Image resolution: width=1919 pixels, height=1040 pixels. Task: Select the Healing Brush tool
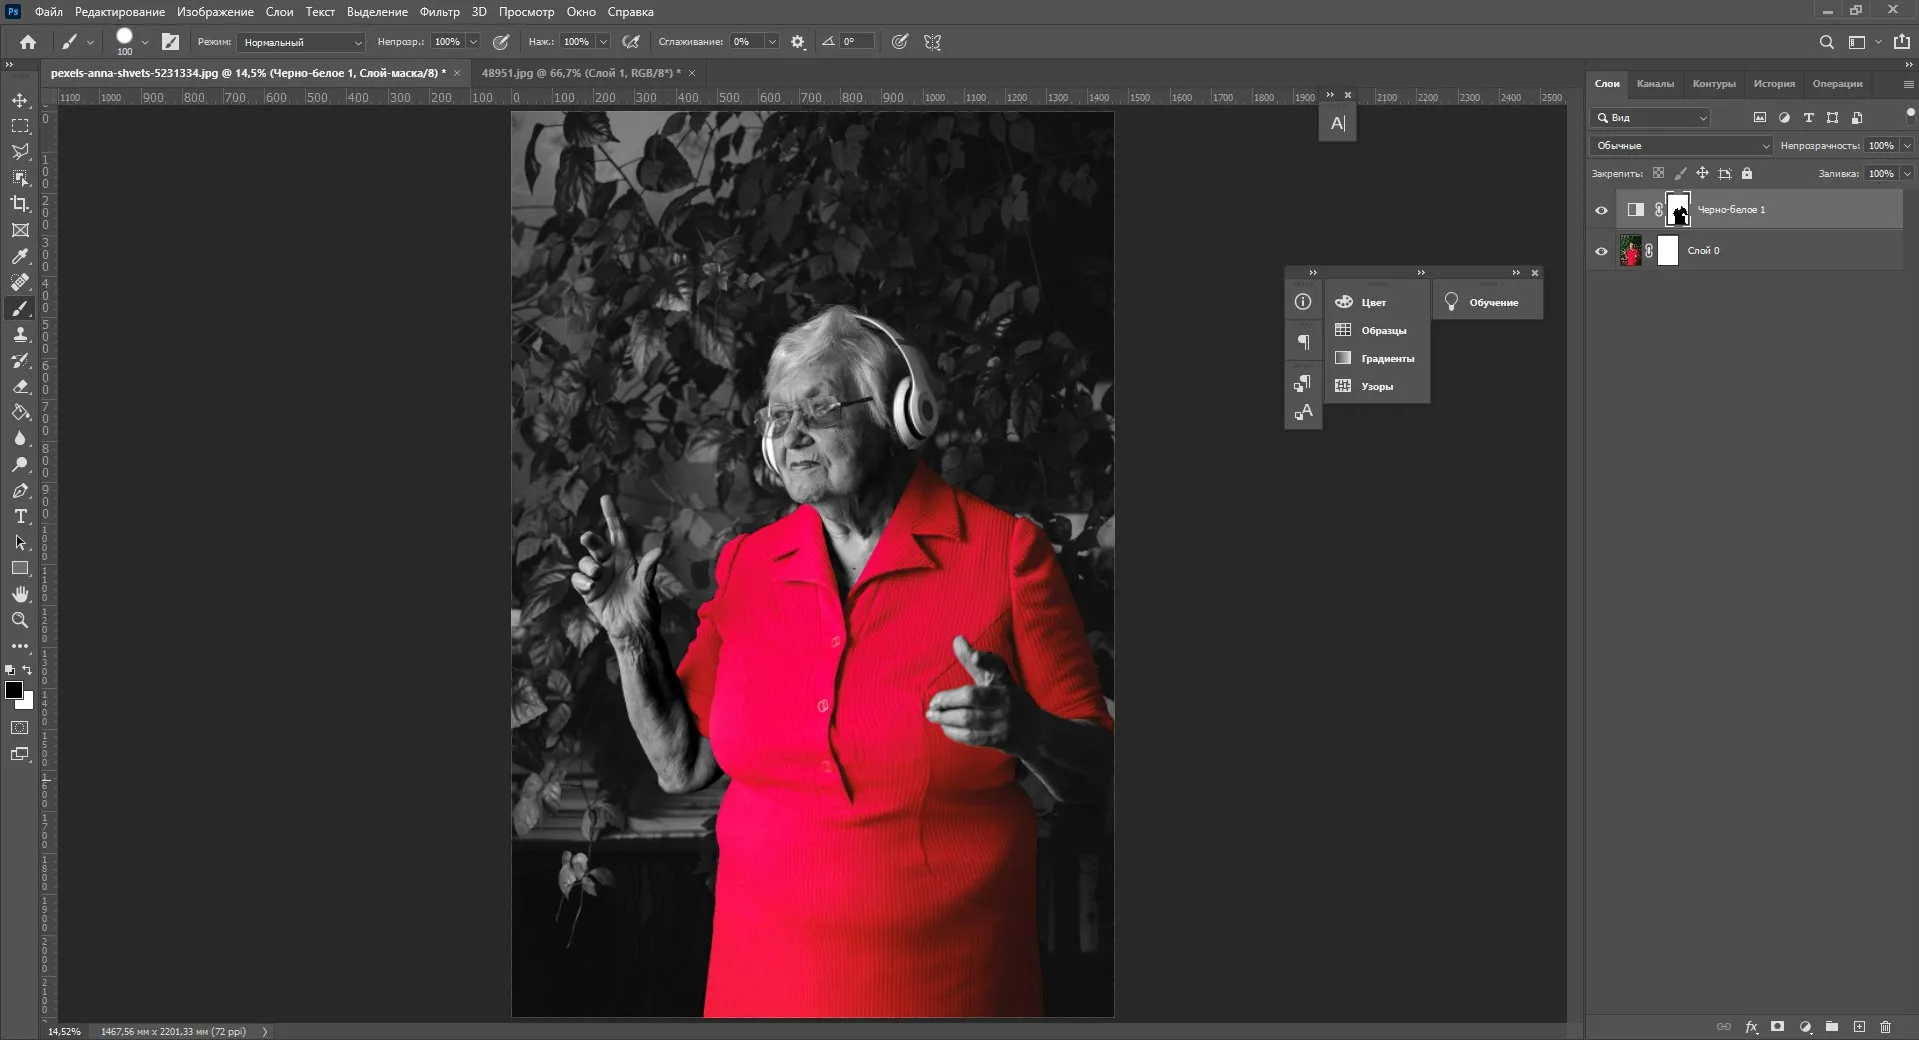(x=20, y=282)
